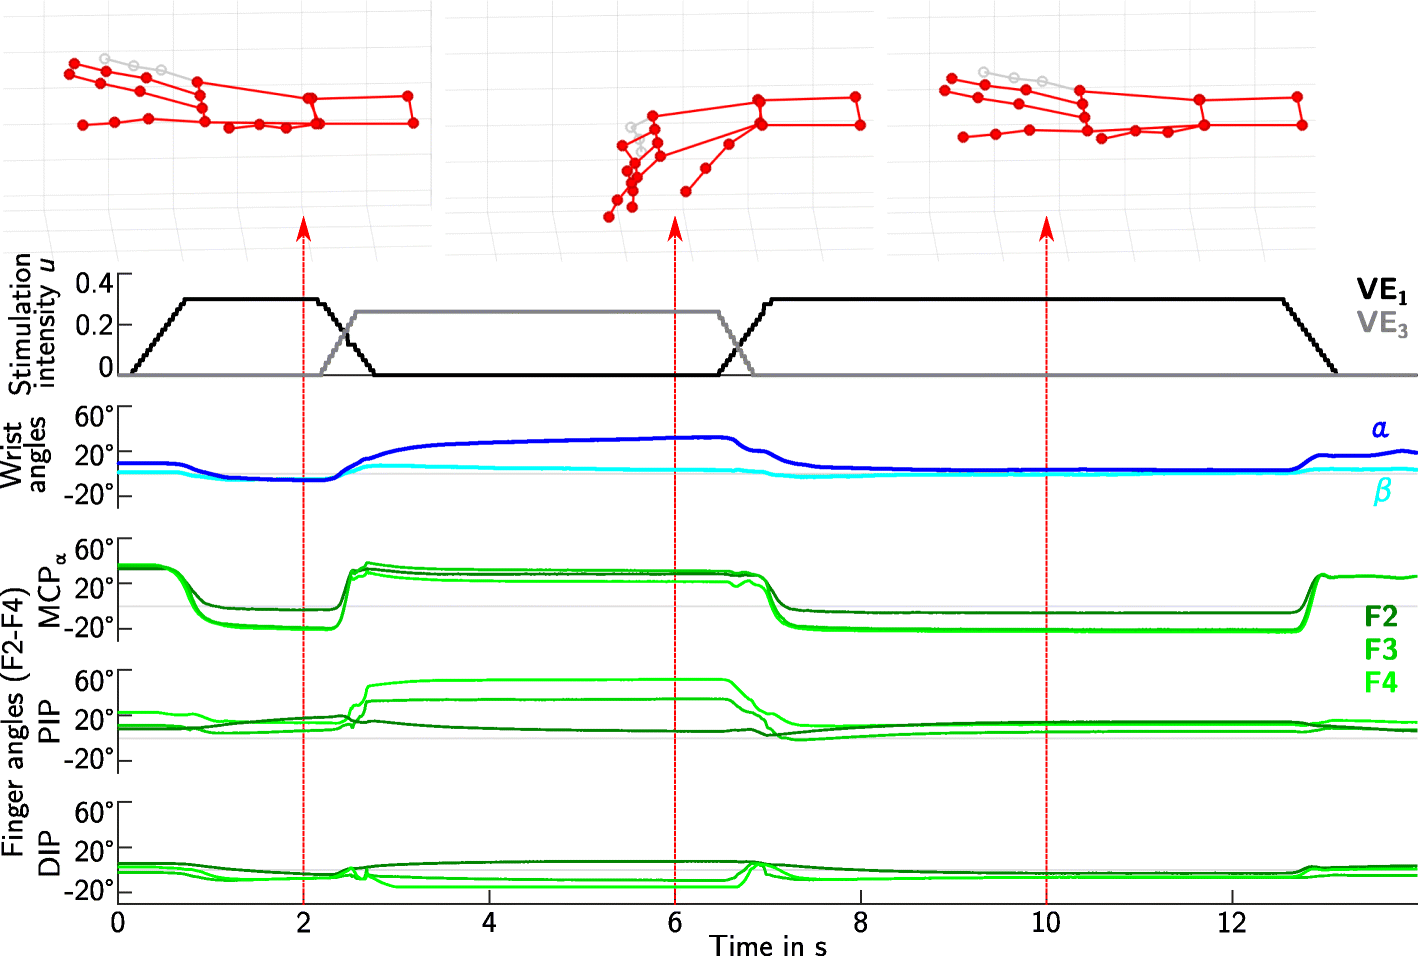Click the VE1 legend label

[x=1382, y=291]
